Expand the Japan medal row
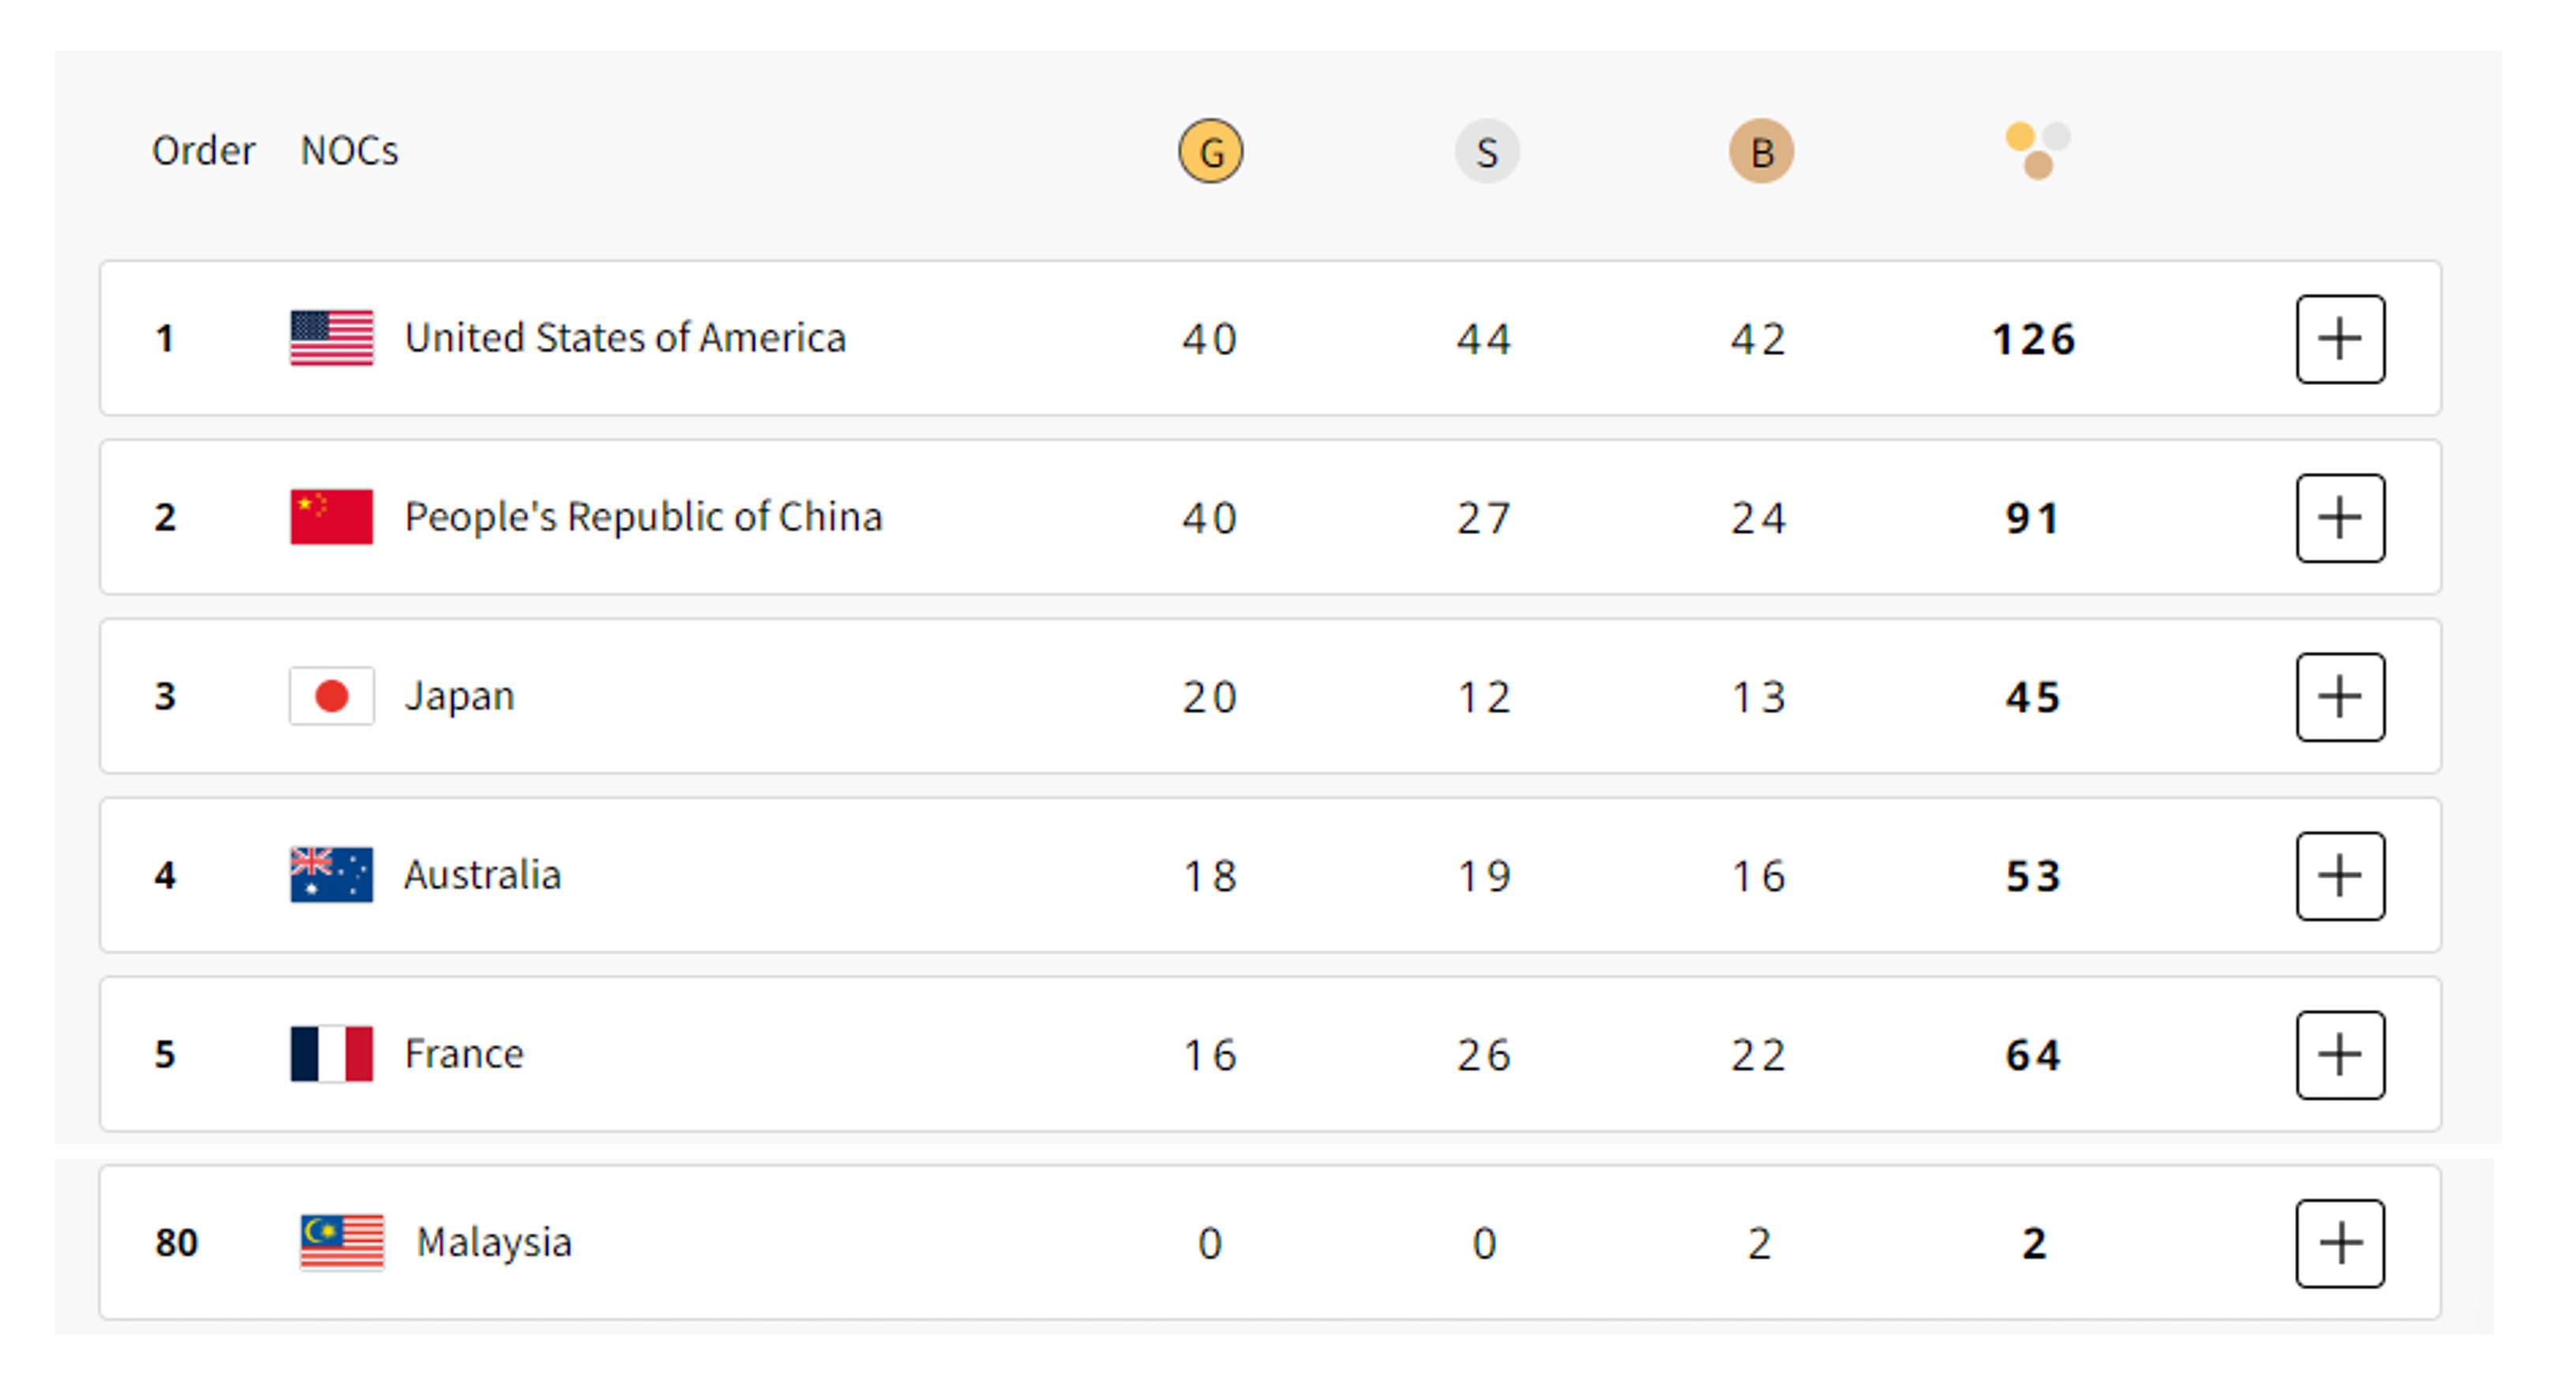This screenshot has width=2576, height=1400. pos(2340,697)
